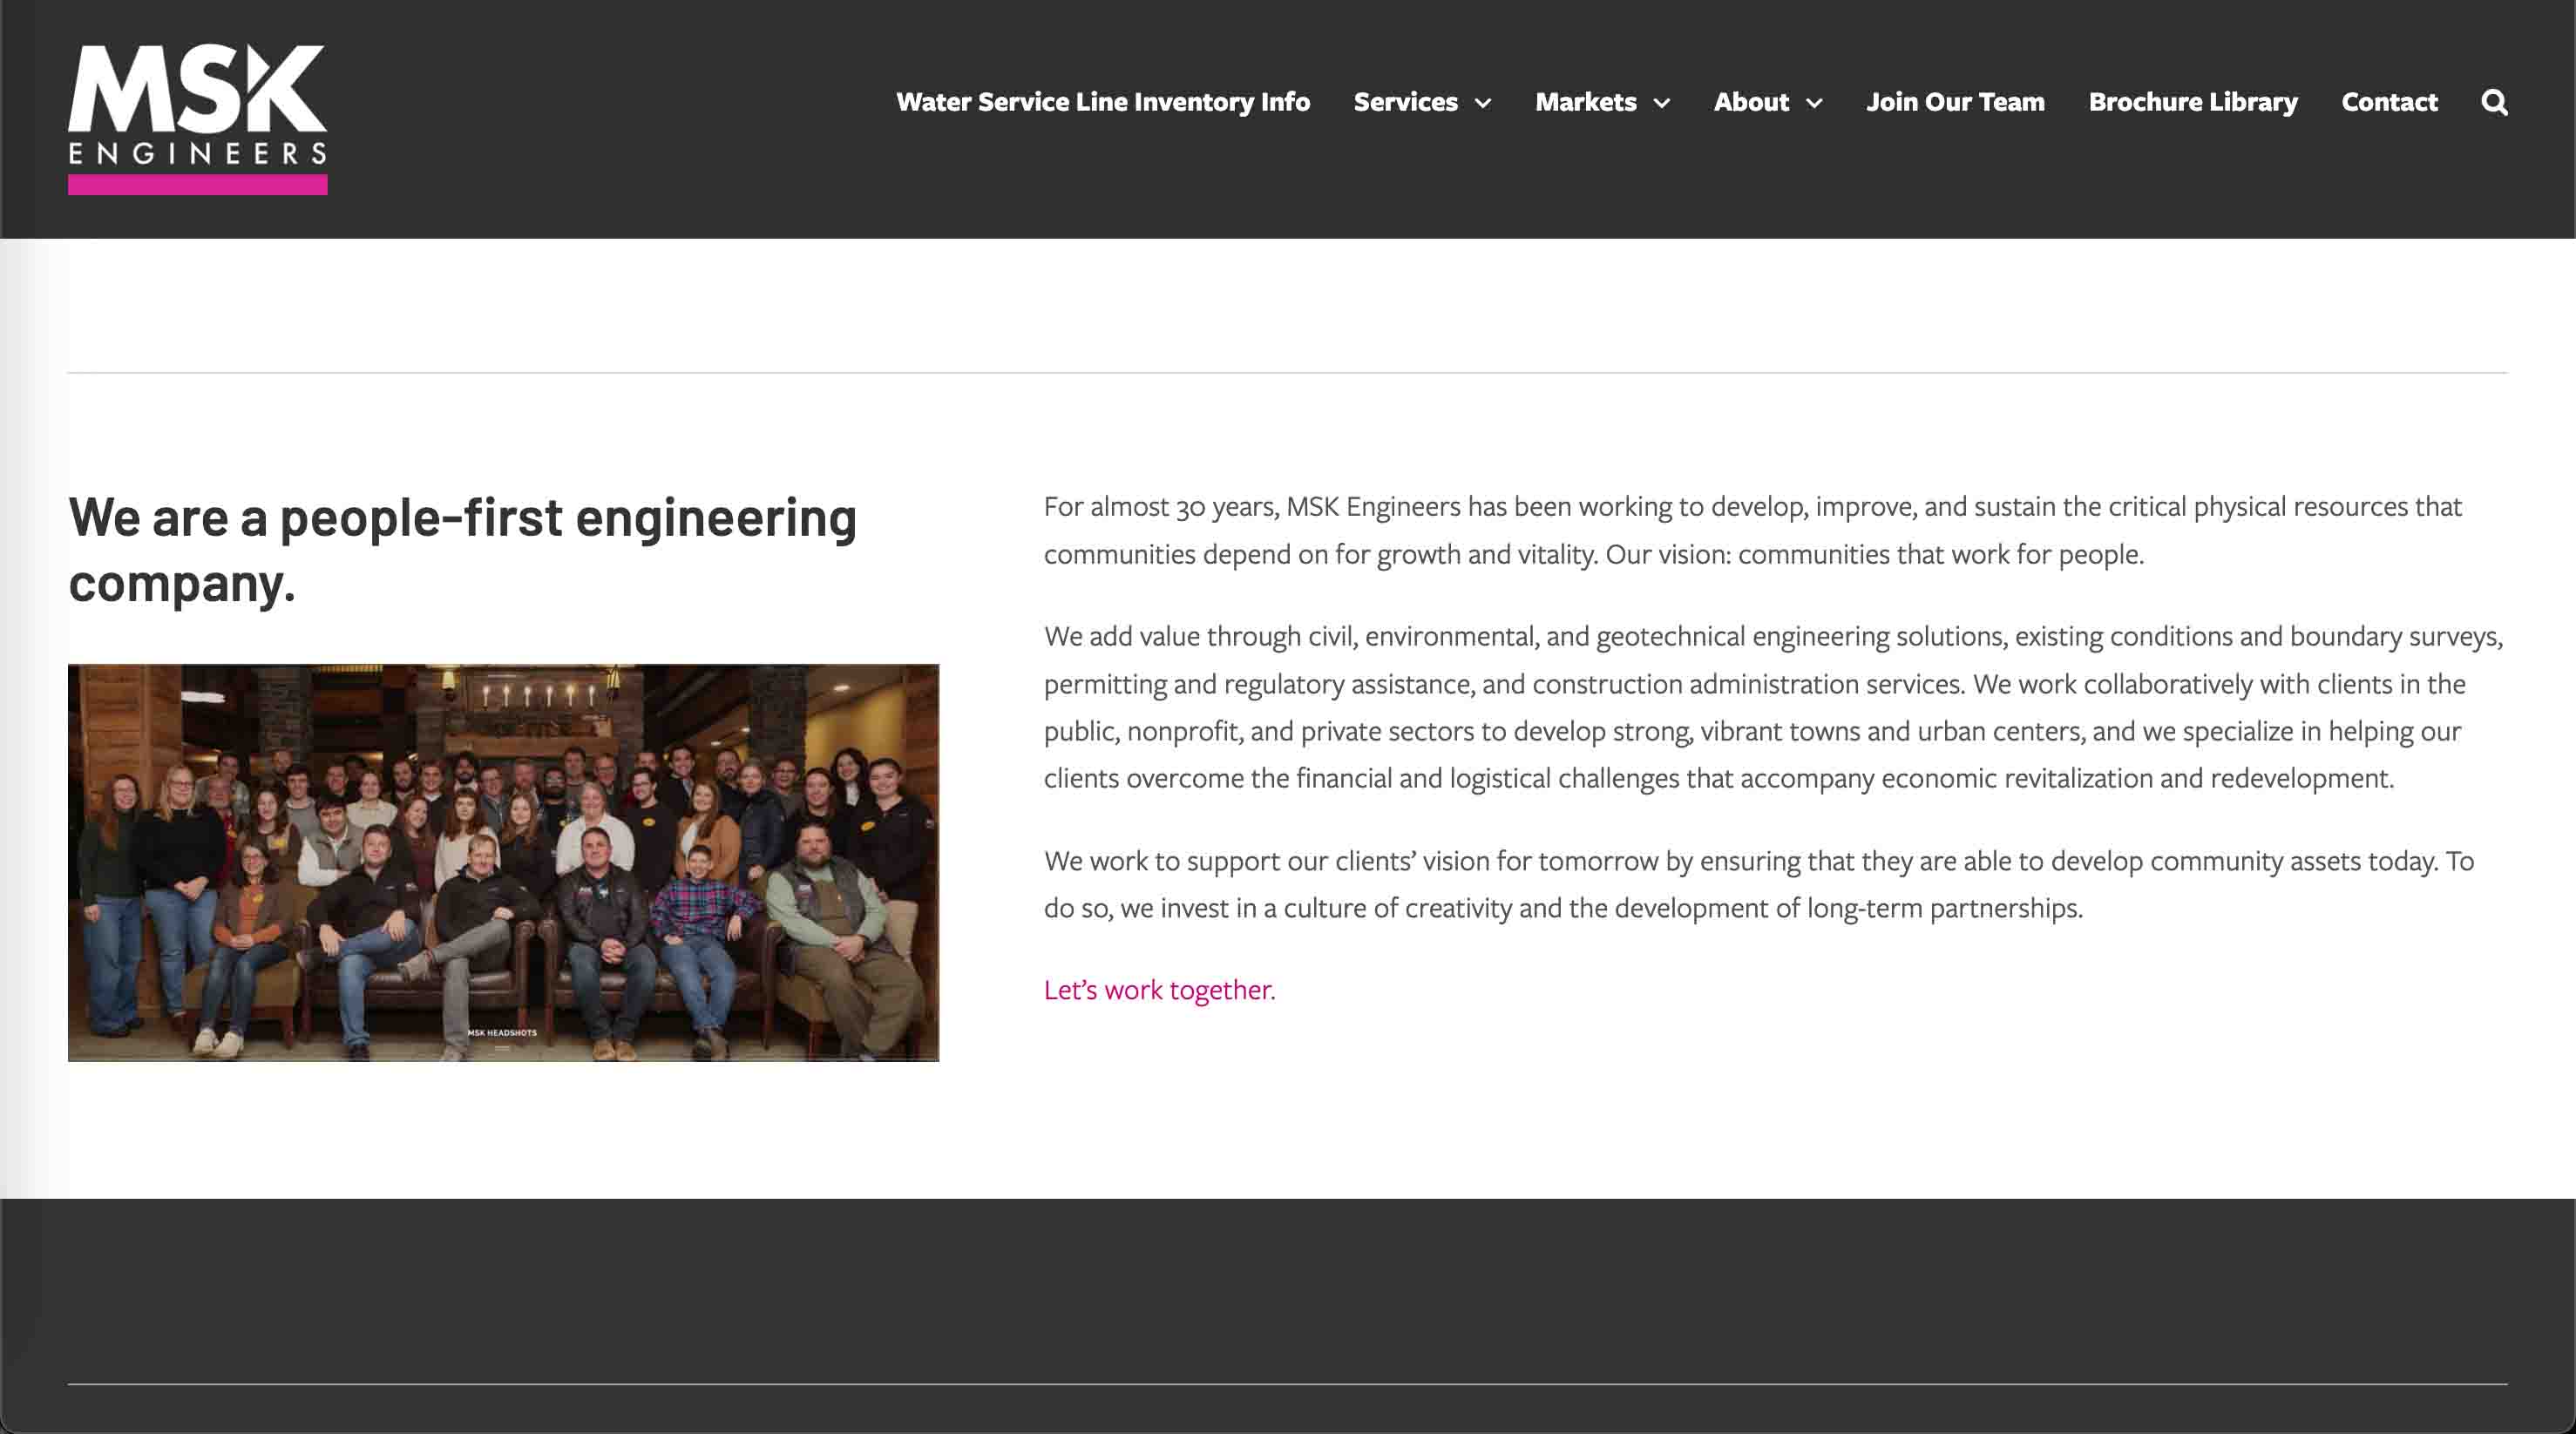Click the team group photo
Screen dimensions: 2576x1434
[x=503, y=862]
